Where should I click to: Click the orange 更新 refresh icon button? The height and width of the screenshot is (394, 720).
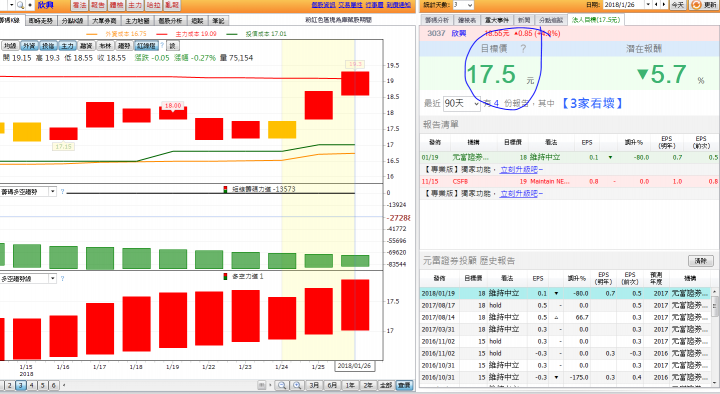click(x=704, y=5)
